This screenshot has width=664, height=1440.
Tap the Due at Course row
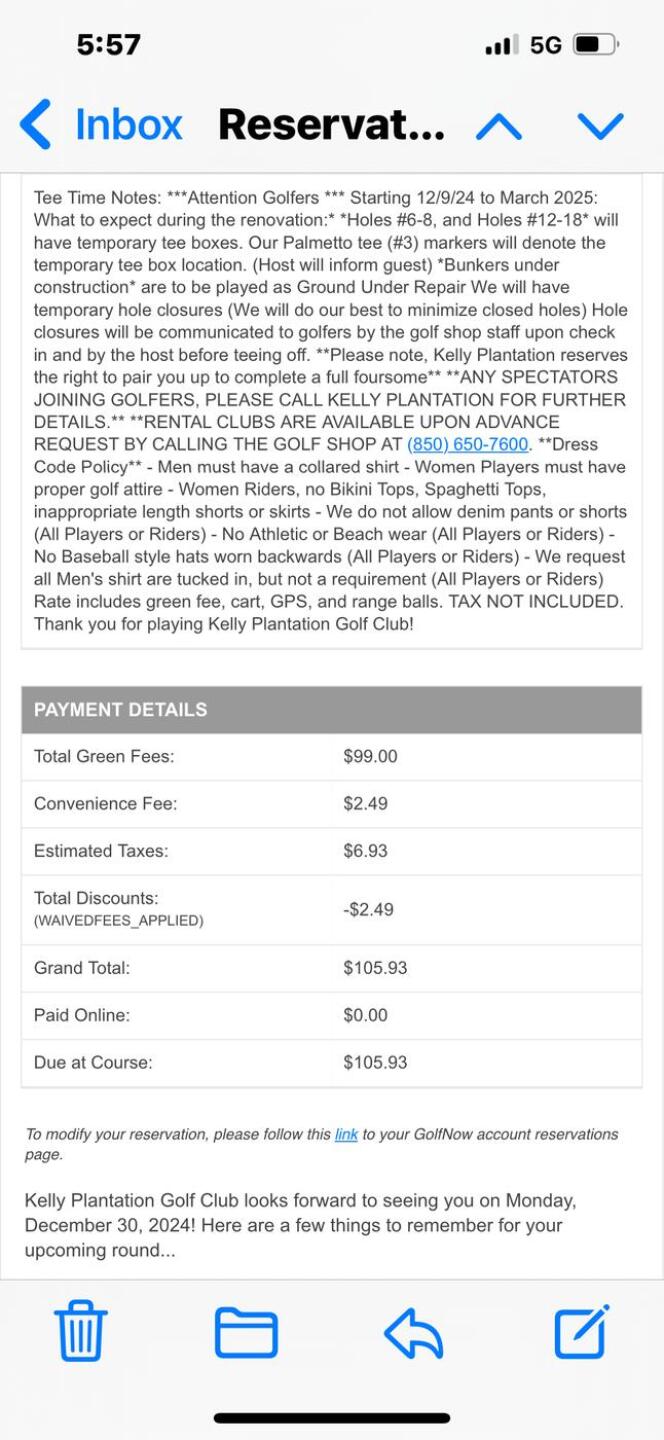331,1063
